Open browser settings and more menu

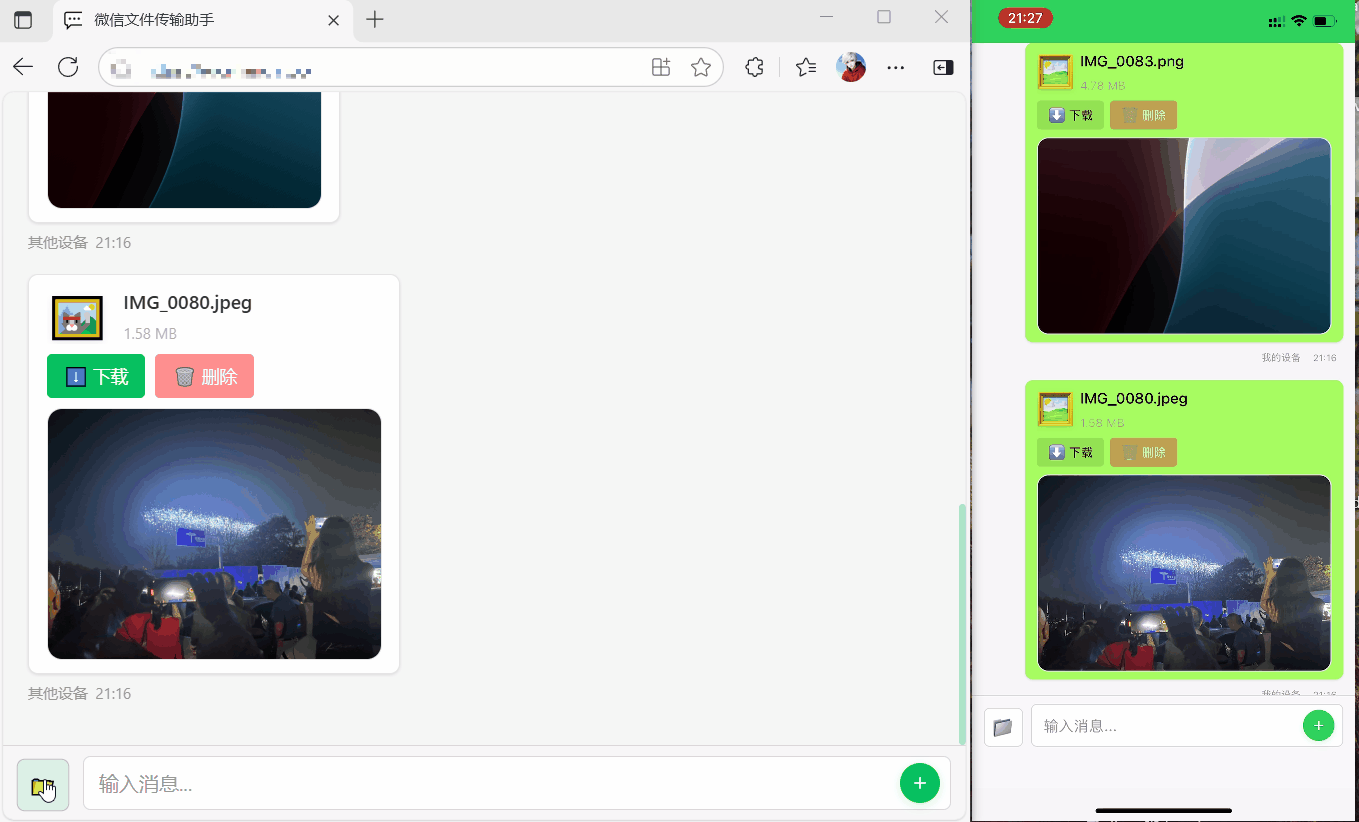pos(896,67)
